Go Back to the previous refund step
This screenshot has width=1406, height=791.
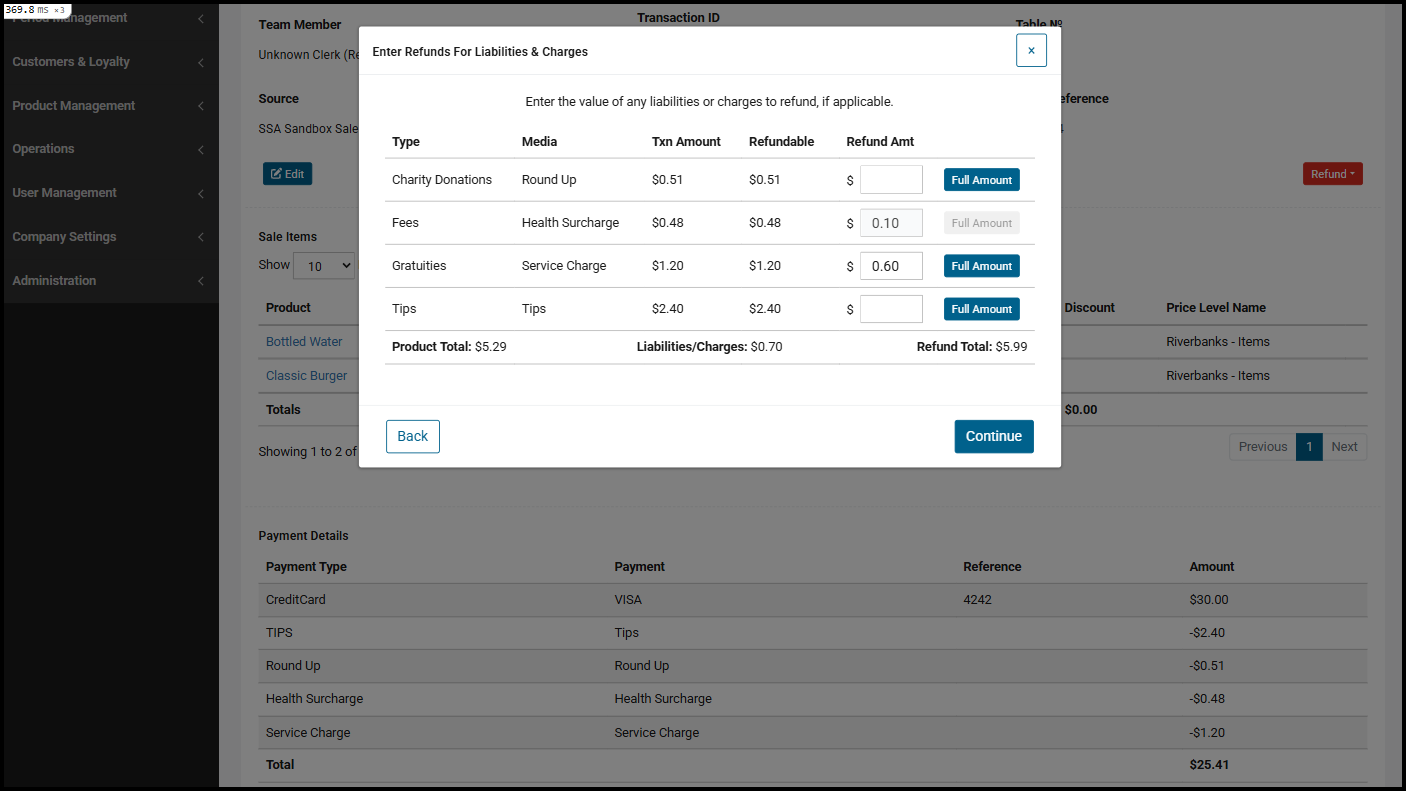(412, 436)
